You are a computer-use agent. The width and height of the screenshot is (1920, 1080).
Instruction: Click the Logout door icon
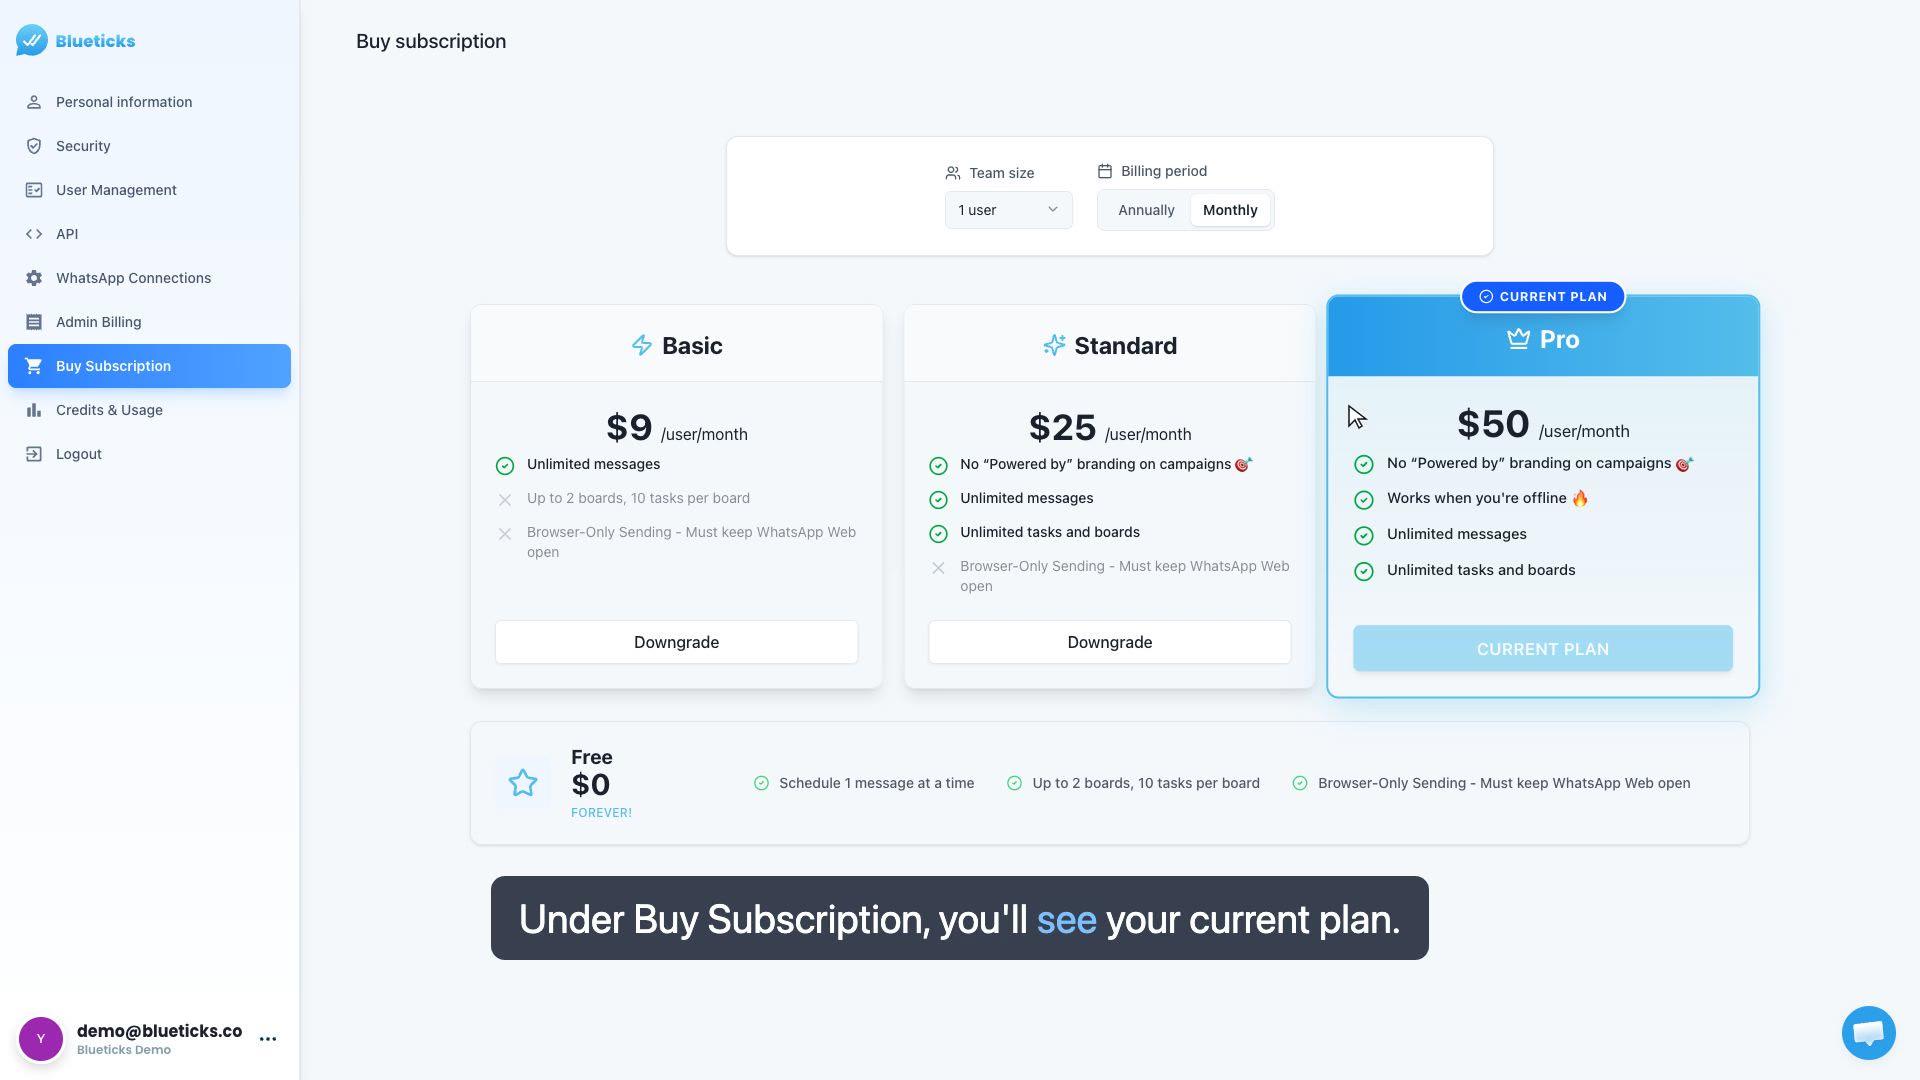pyautogui.click(x=34, y=454)
